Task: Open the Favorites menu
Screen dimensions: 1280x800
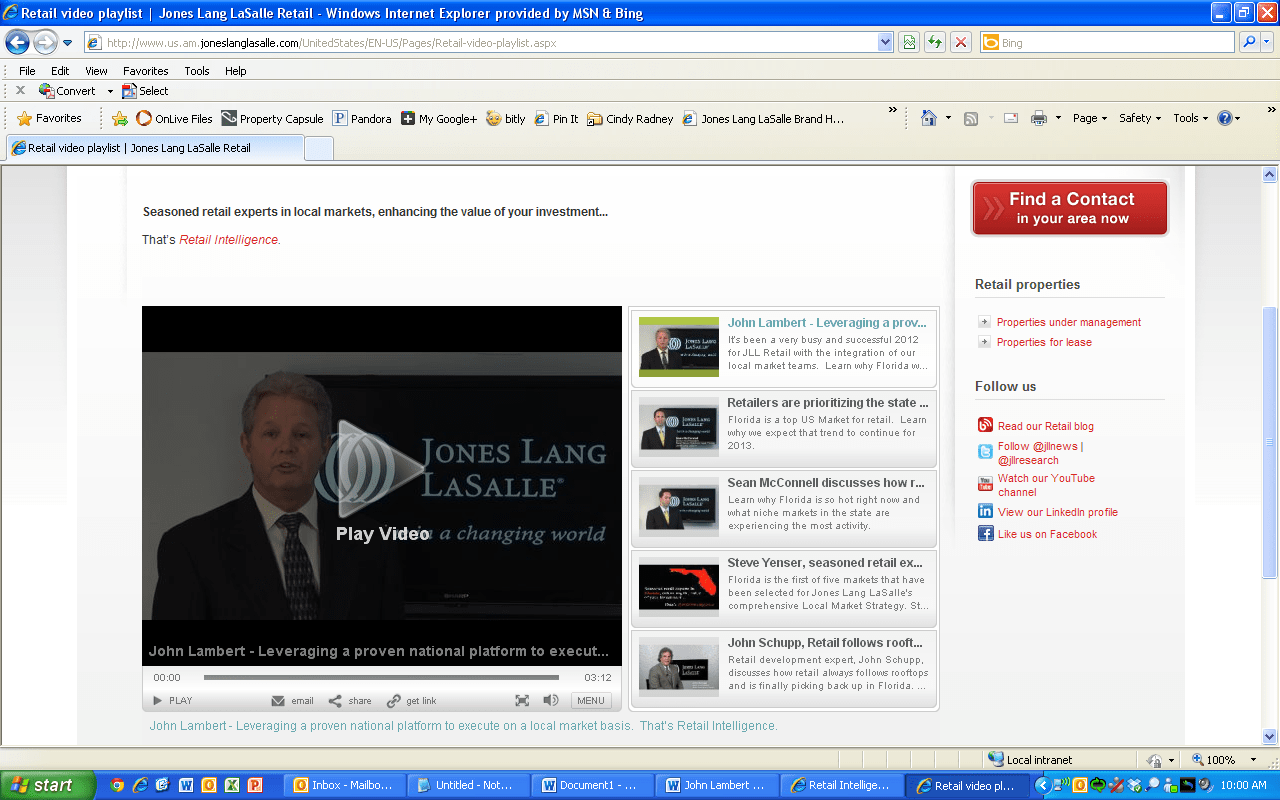Action: tap(146, 71)
